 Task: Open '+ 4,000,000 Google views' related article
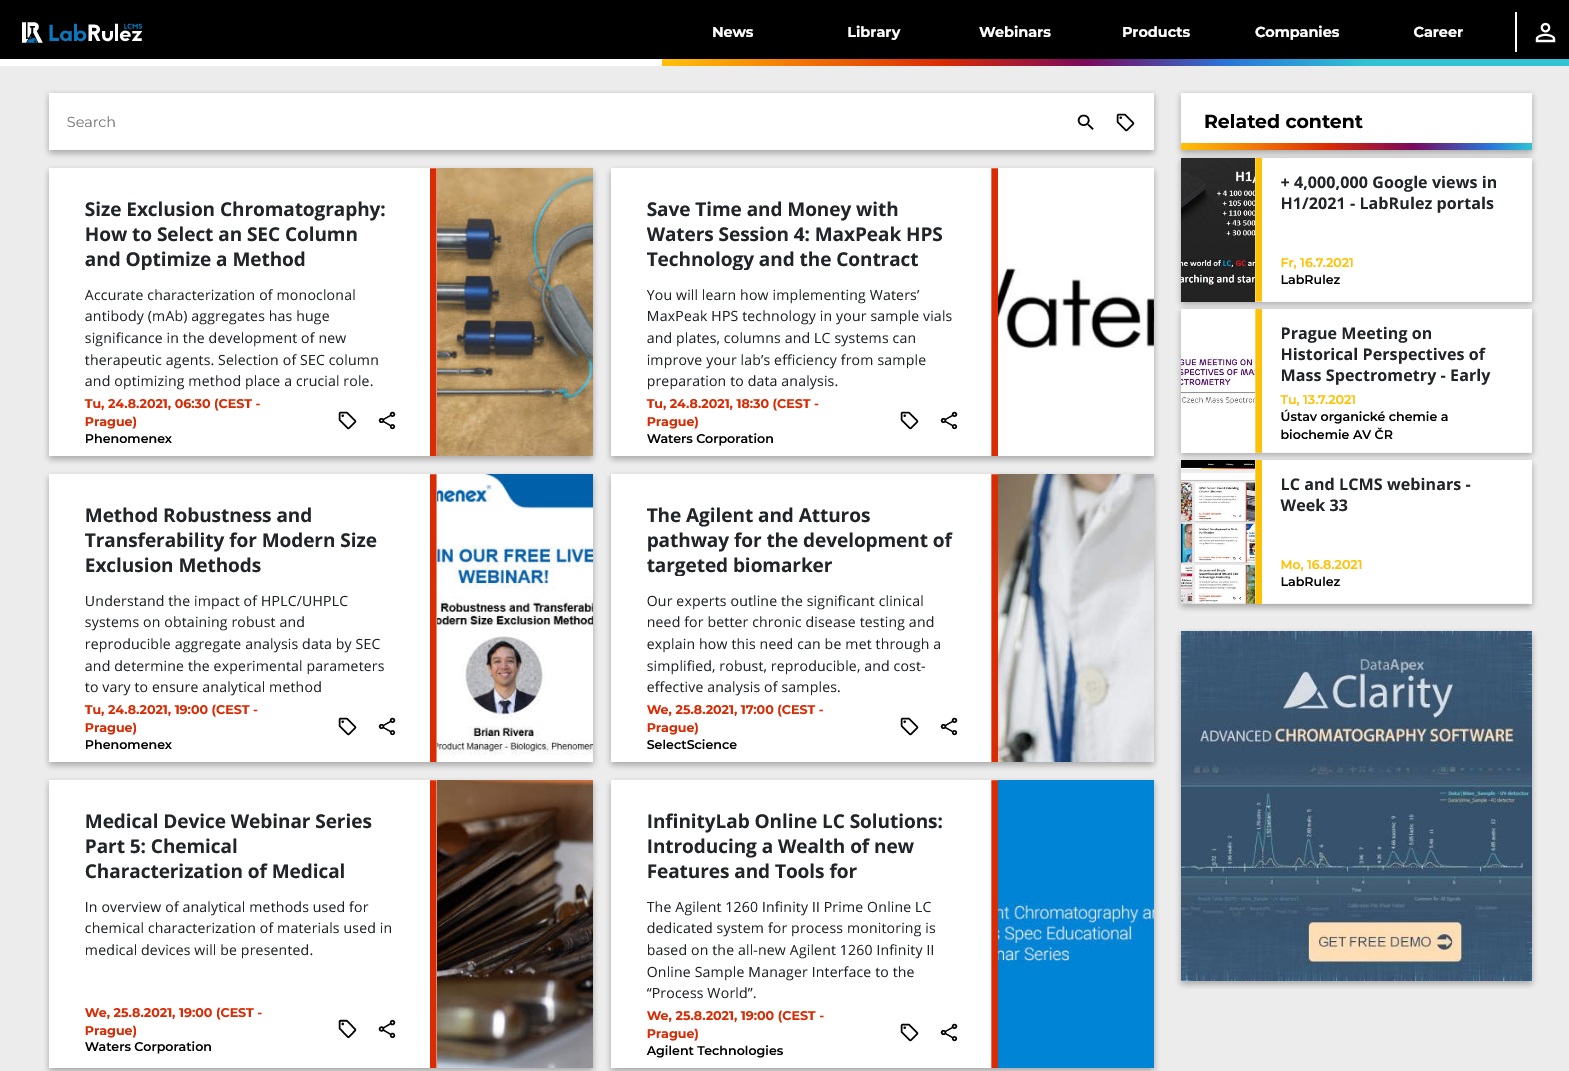(1388, 193)
